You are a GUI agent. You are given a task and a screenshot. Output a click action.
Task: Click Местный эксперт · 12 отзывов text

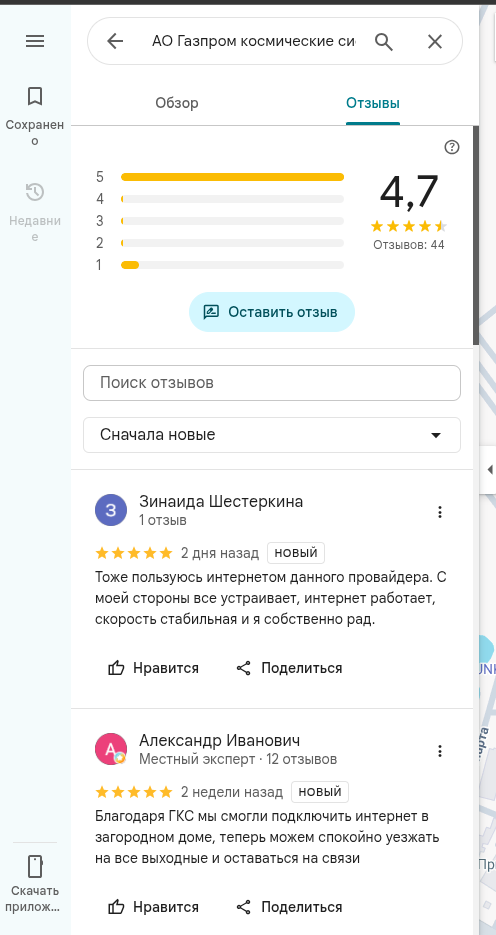tap(238, 759)
